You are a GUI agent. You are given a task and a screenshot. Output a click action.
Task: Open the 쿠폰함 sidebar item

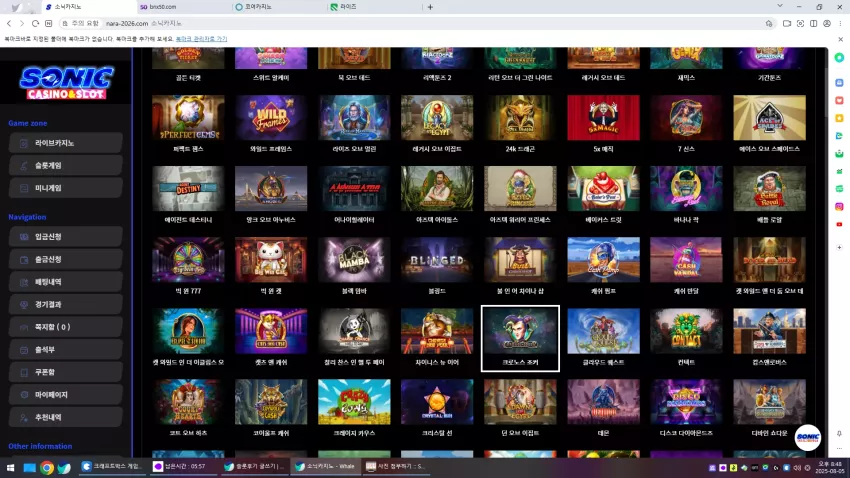click(x=66, y=372)
